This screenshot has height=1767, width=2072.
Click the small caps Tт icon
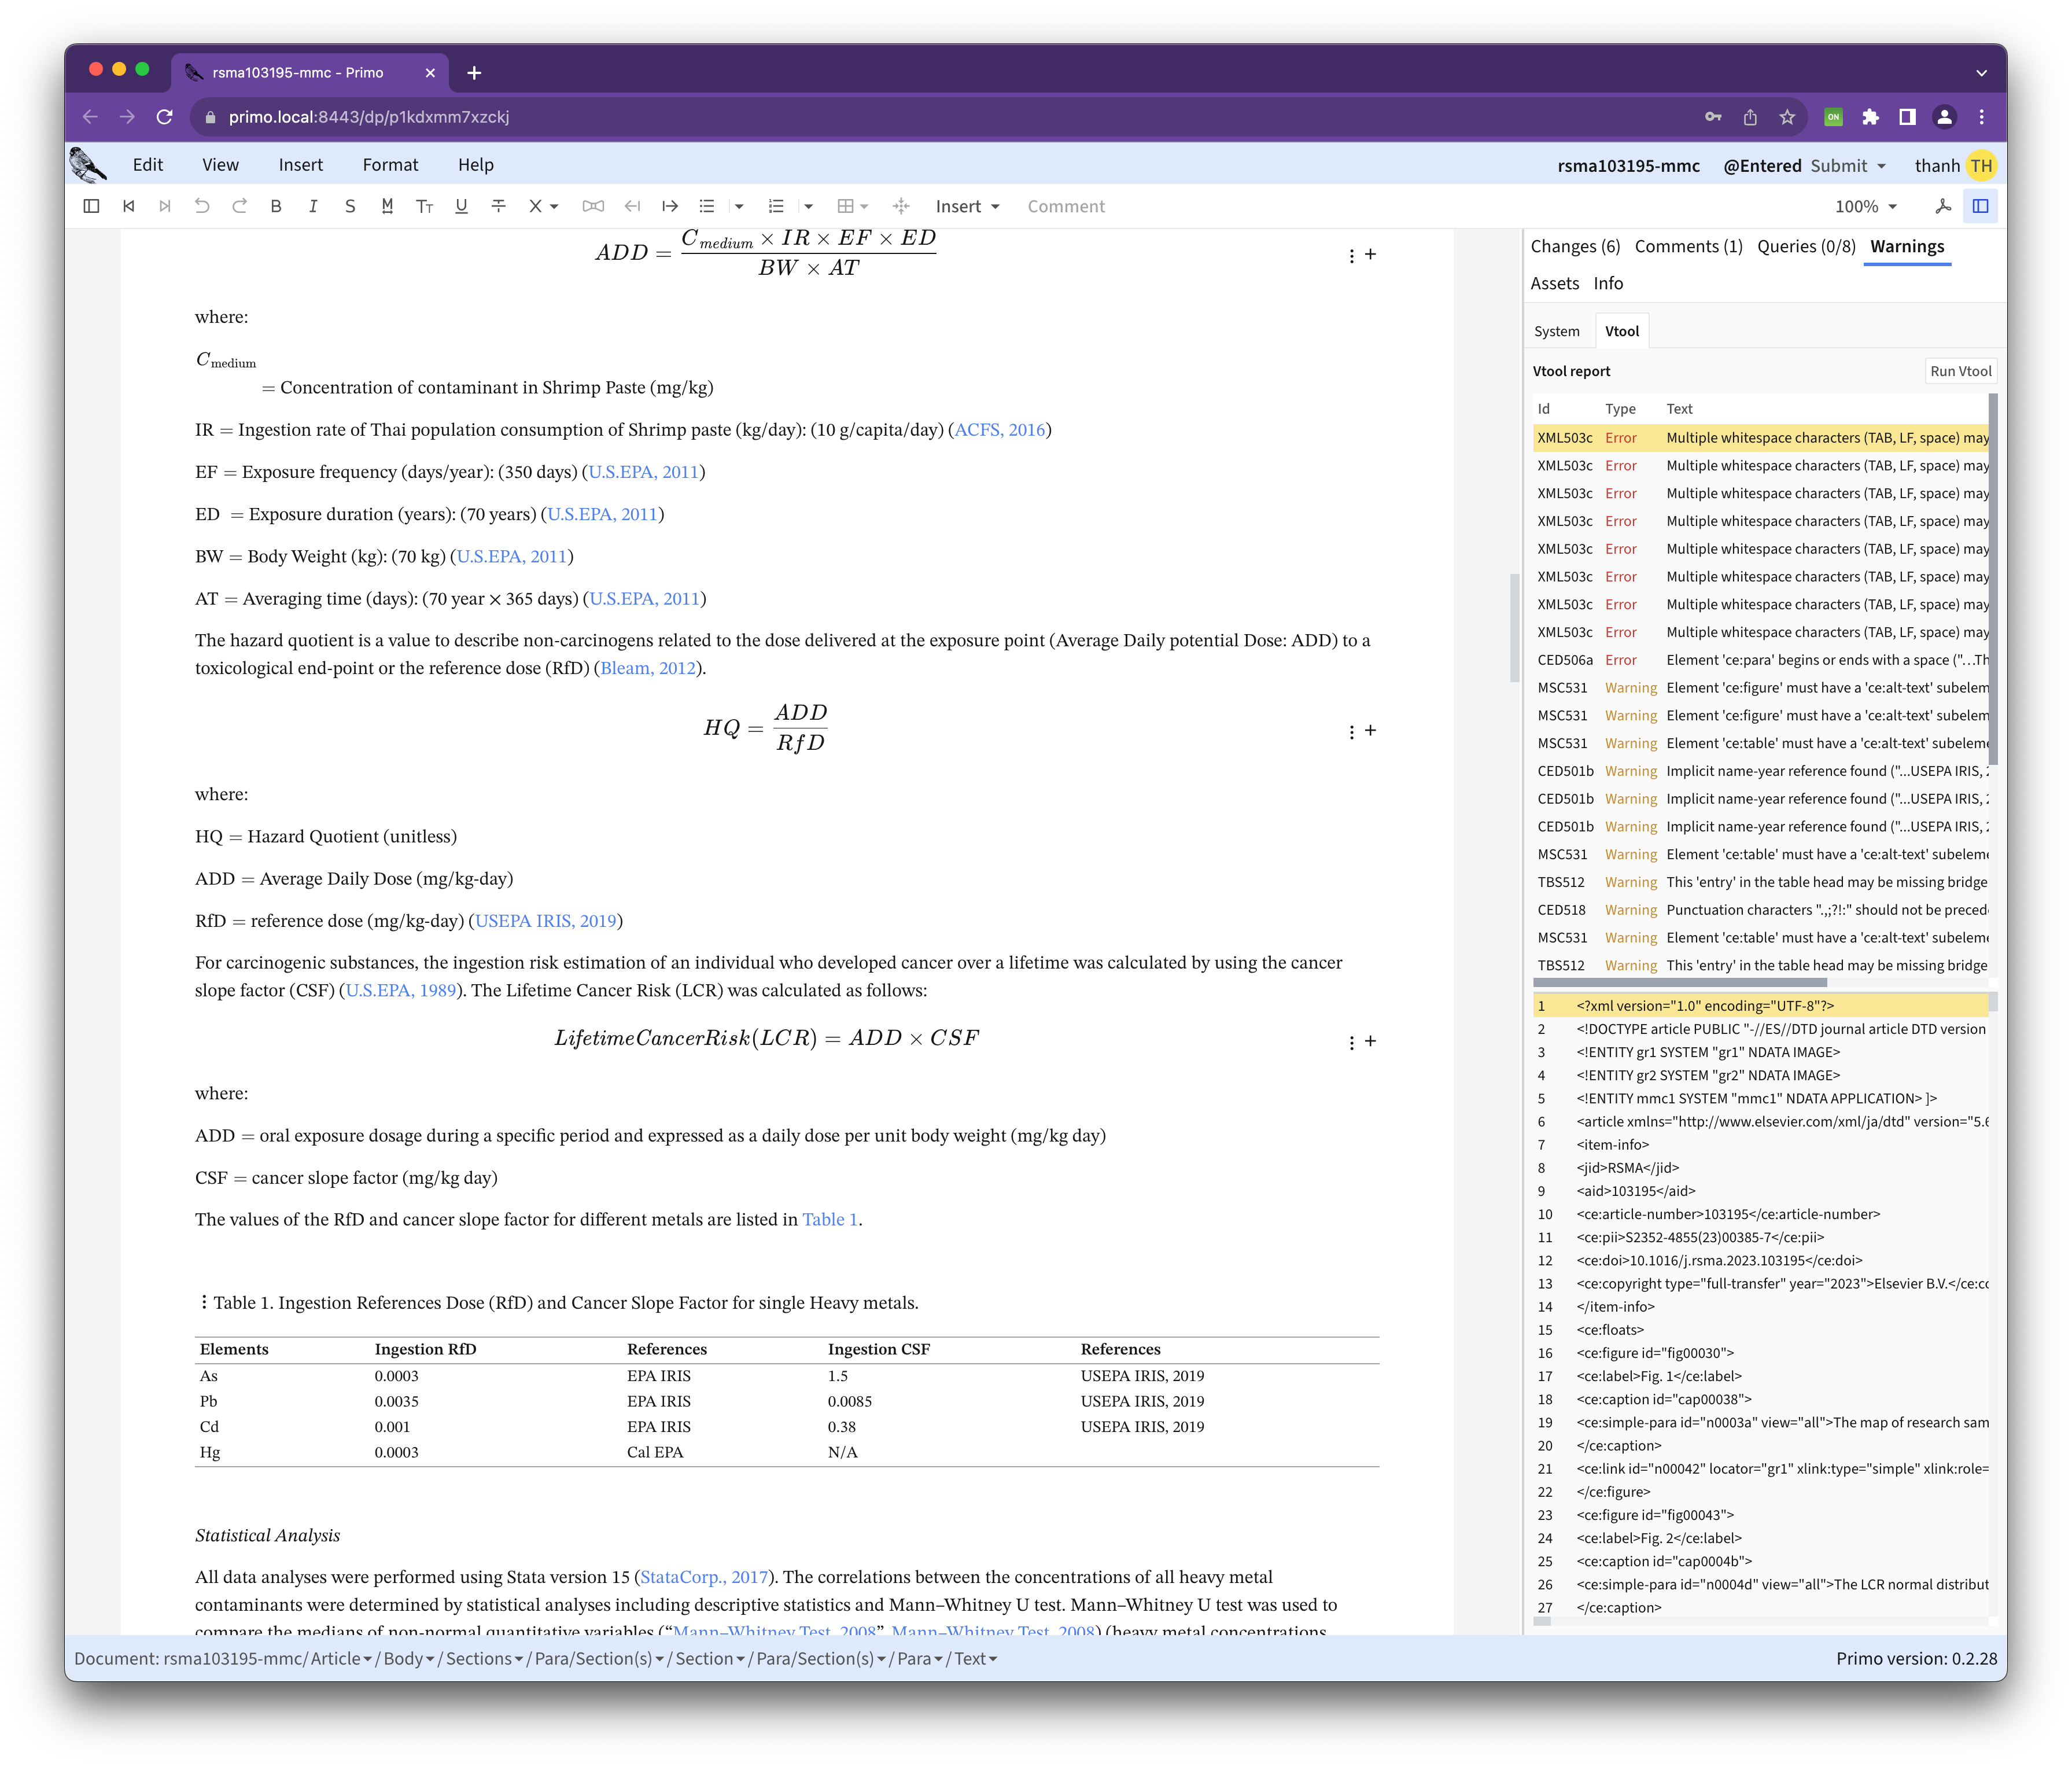tap(424, 206)
